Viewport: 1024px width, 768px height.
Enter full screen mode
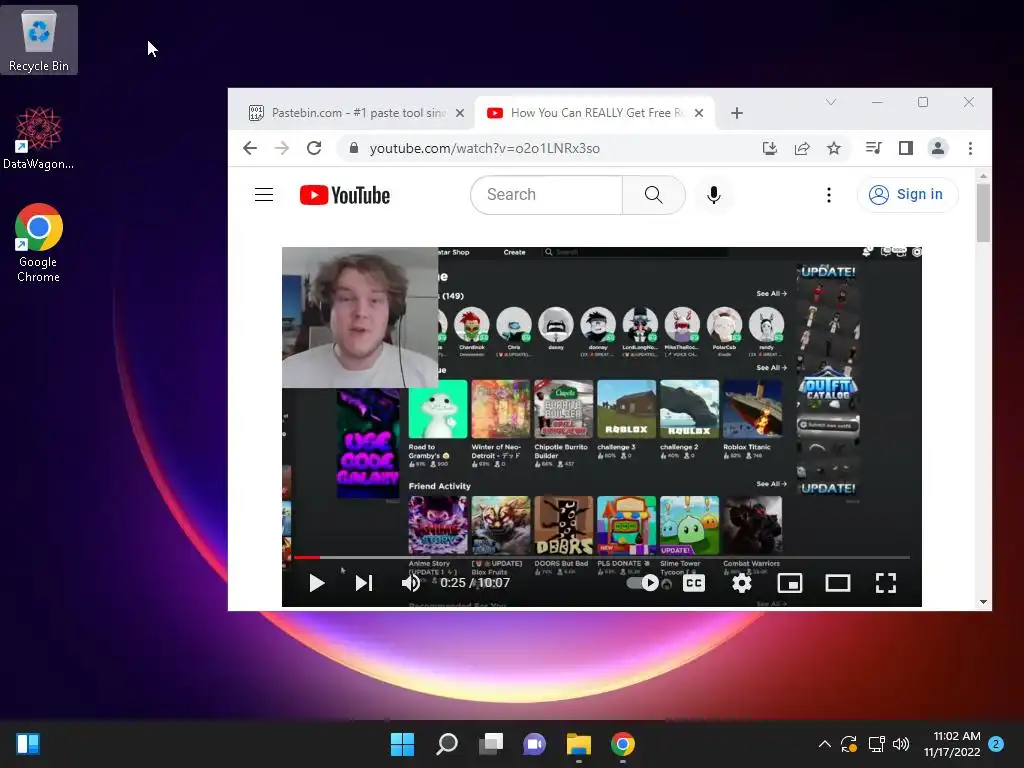886,583
